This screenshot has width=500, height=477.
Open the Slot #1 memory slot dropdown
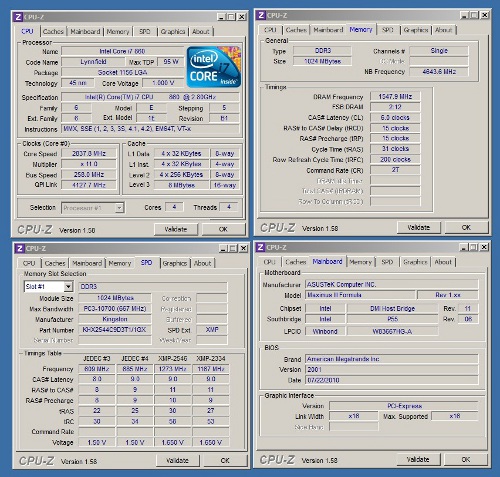click(68, 286)
